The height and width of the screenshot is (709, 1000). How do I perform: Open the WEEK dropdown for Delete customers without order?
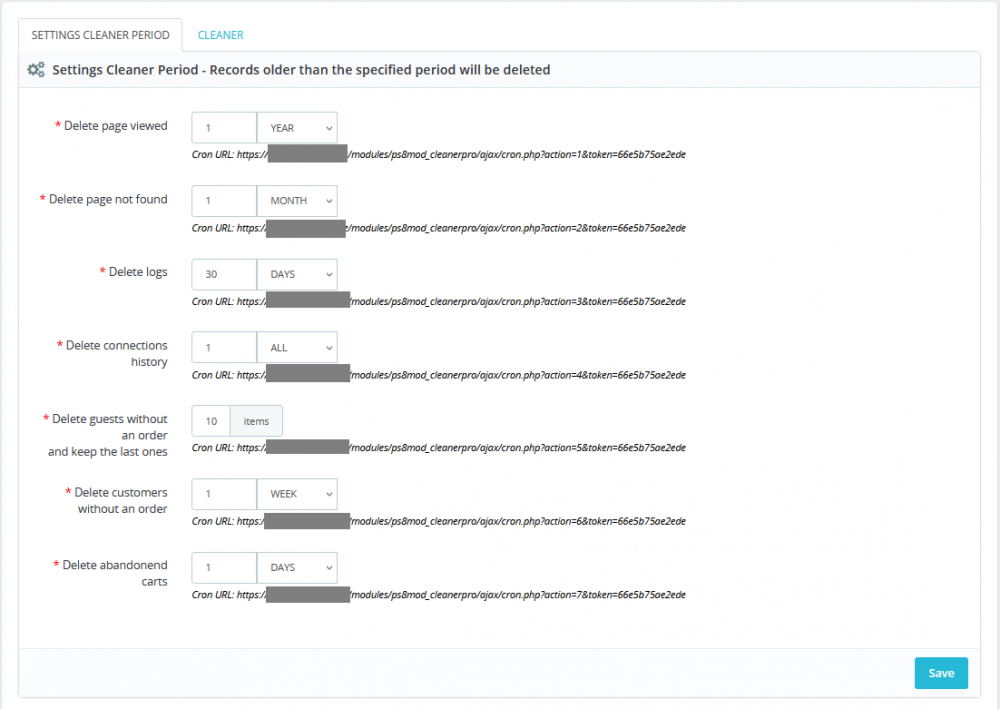pyautogui.click(x=296, y=494)
